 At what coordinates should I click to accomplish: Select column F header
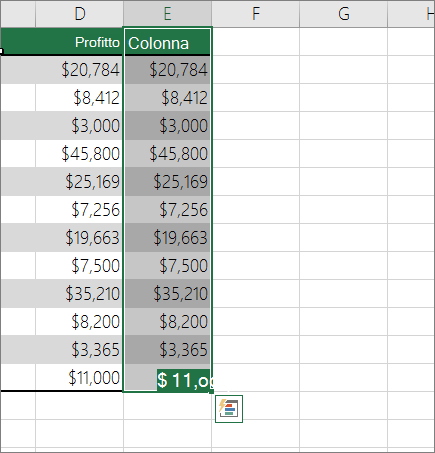pos(256,14)
